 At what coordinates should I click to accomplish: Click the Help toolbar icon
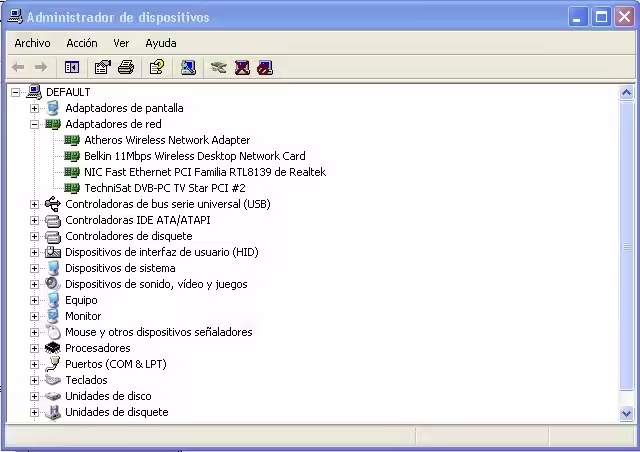point(157,67)
